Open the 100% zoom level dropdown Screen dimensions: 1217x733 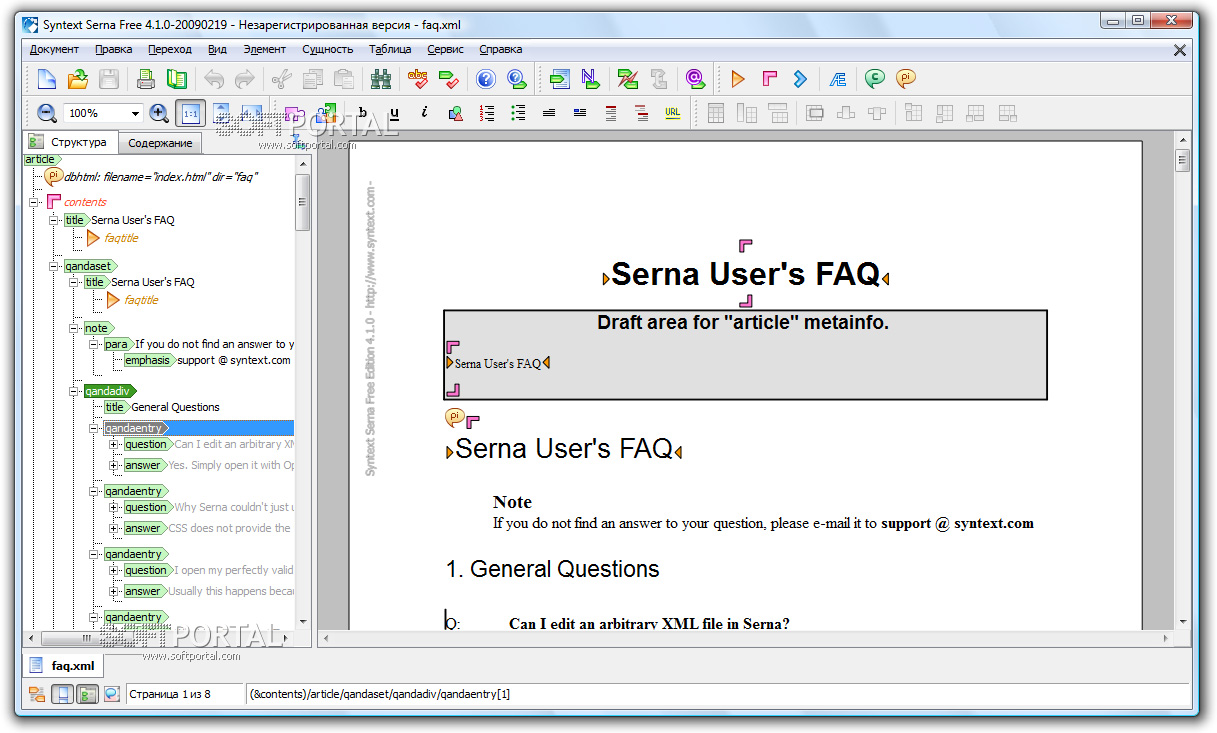pos(135,113)
